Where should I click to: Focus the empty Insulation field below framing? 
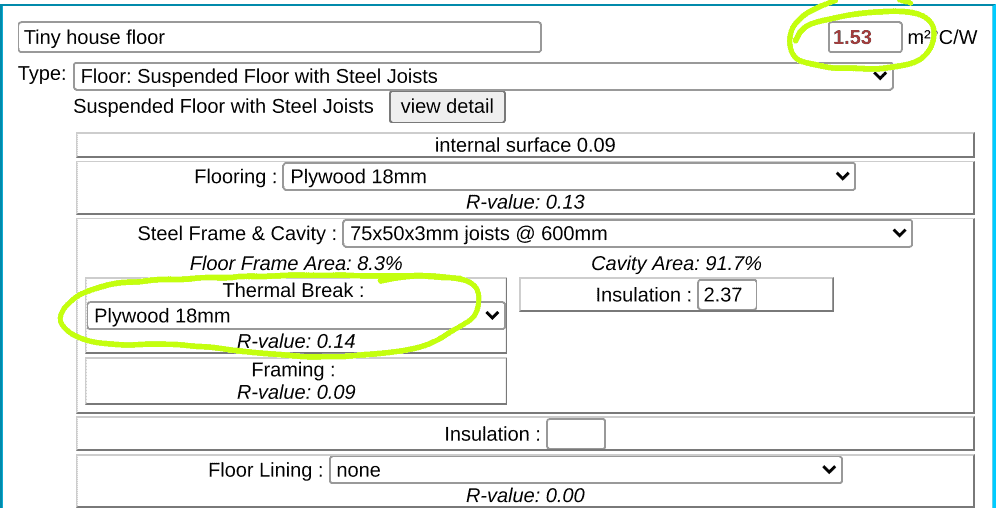pos(576,435)
